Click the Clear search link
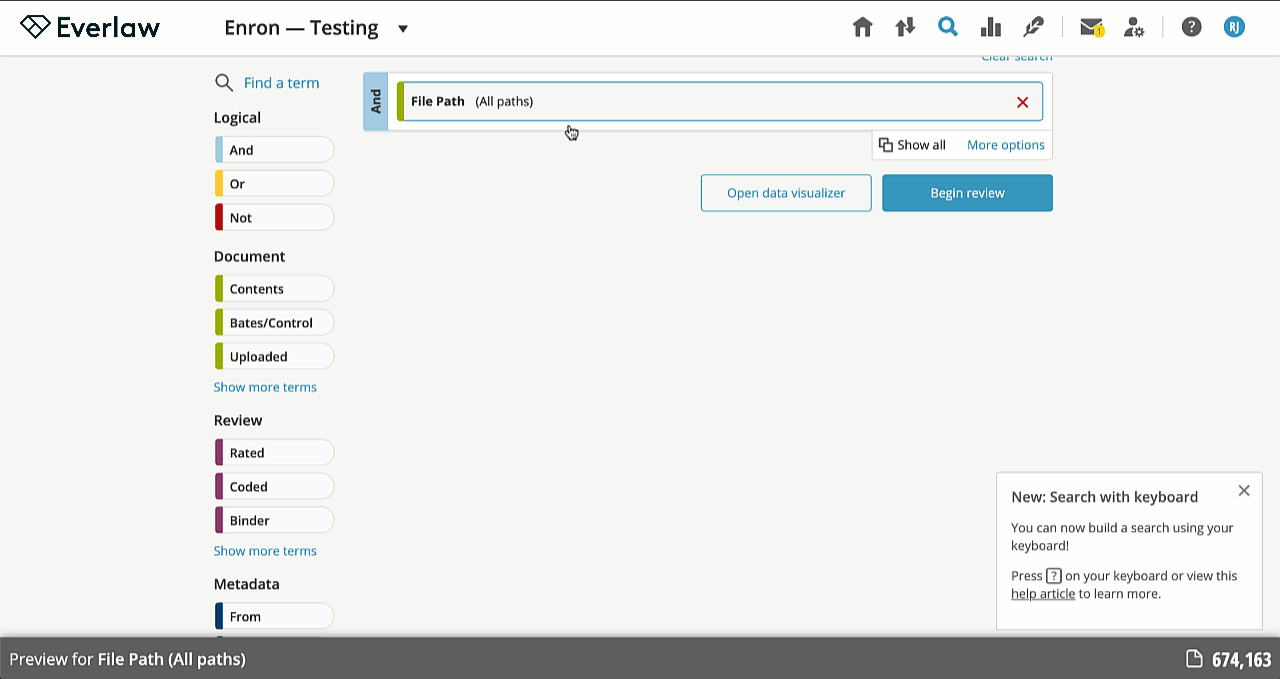 1016,59
